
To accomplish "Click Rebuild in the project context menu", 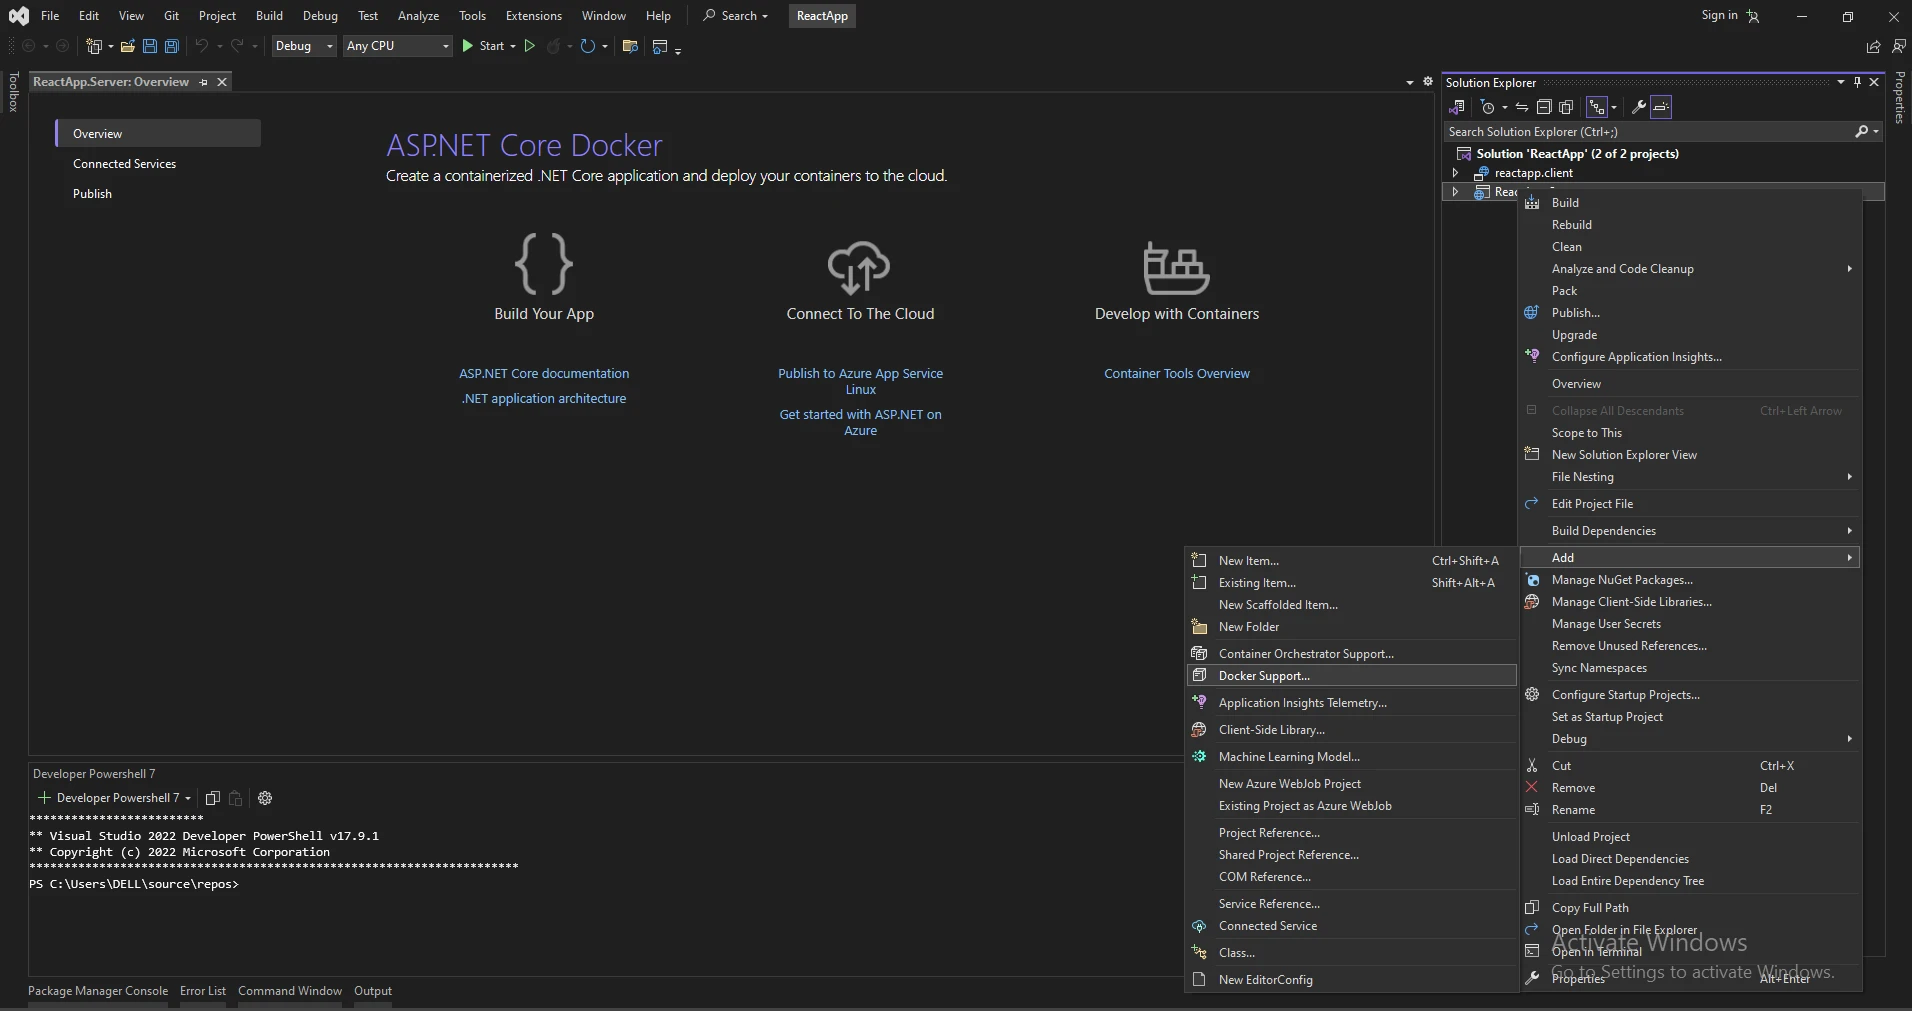I will (1689, 225).
